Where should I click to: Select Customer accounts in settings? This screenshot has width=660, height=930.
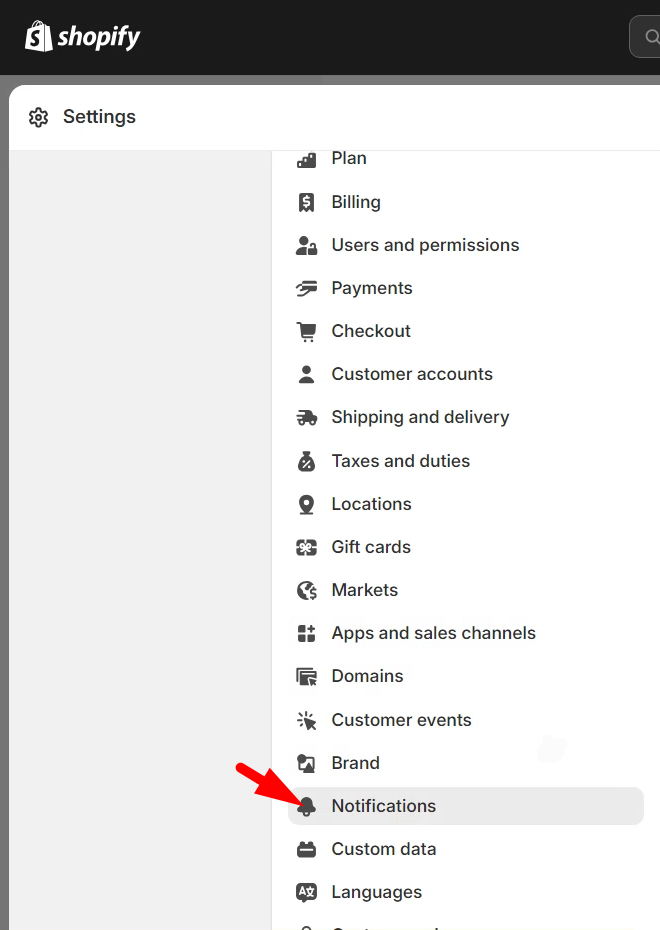[412, 374]
